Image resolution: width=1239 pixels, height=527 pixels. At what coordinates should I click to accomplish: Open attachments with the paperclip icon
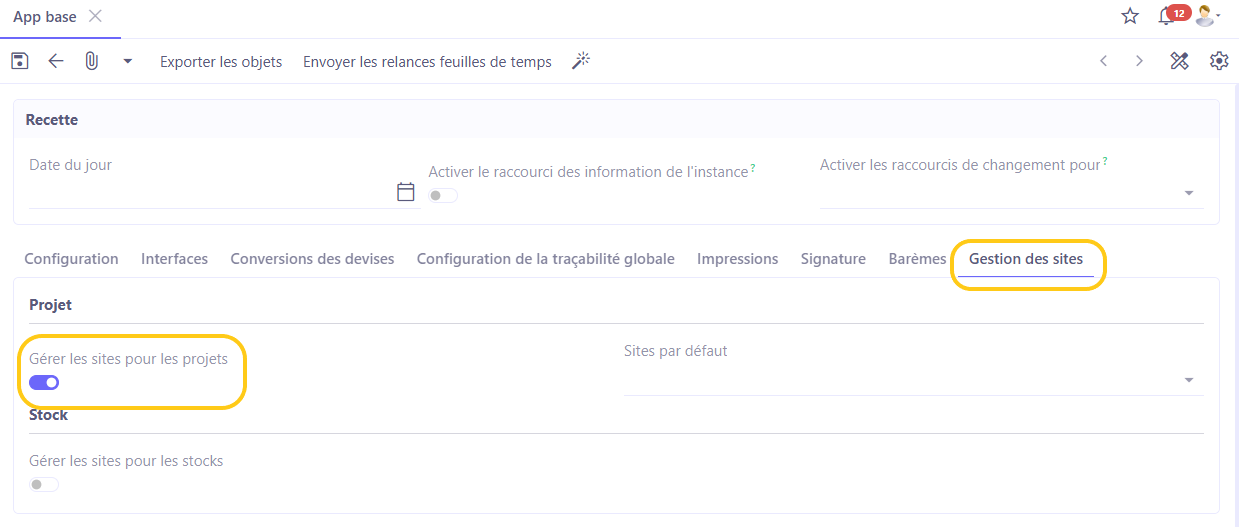pyautogui.click(x=91, y=61)
